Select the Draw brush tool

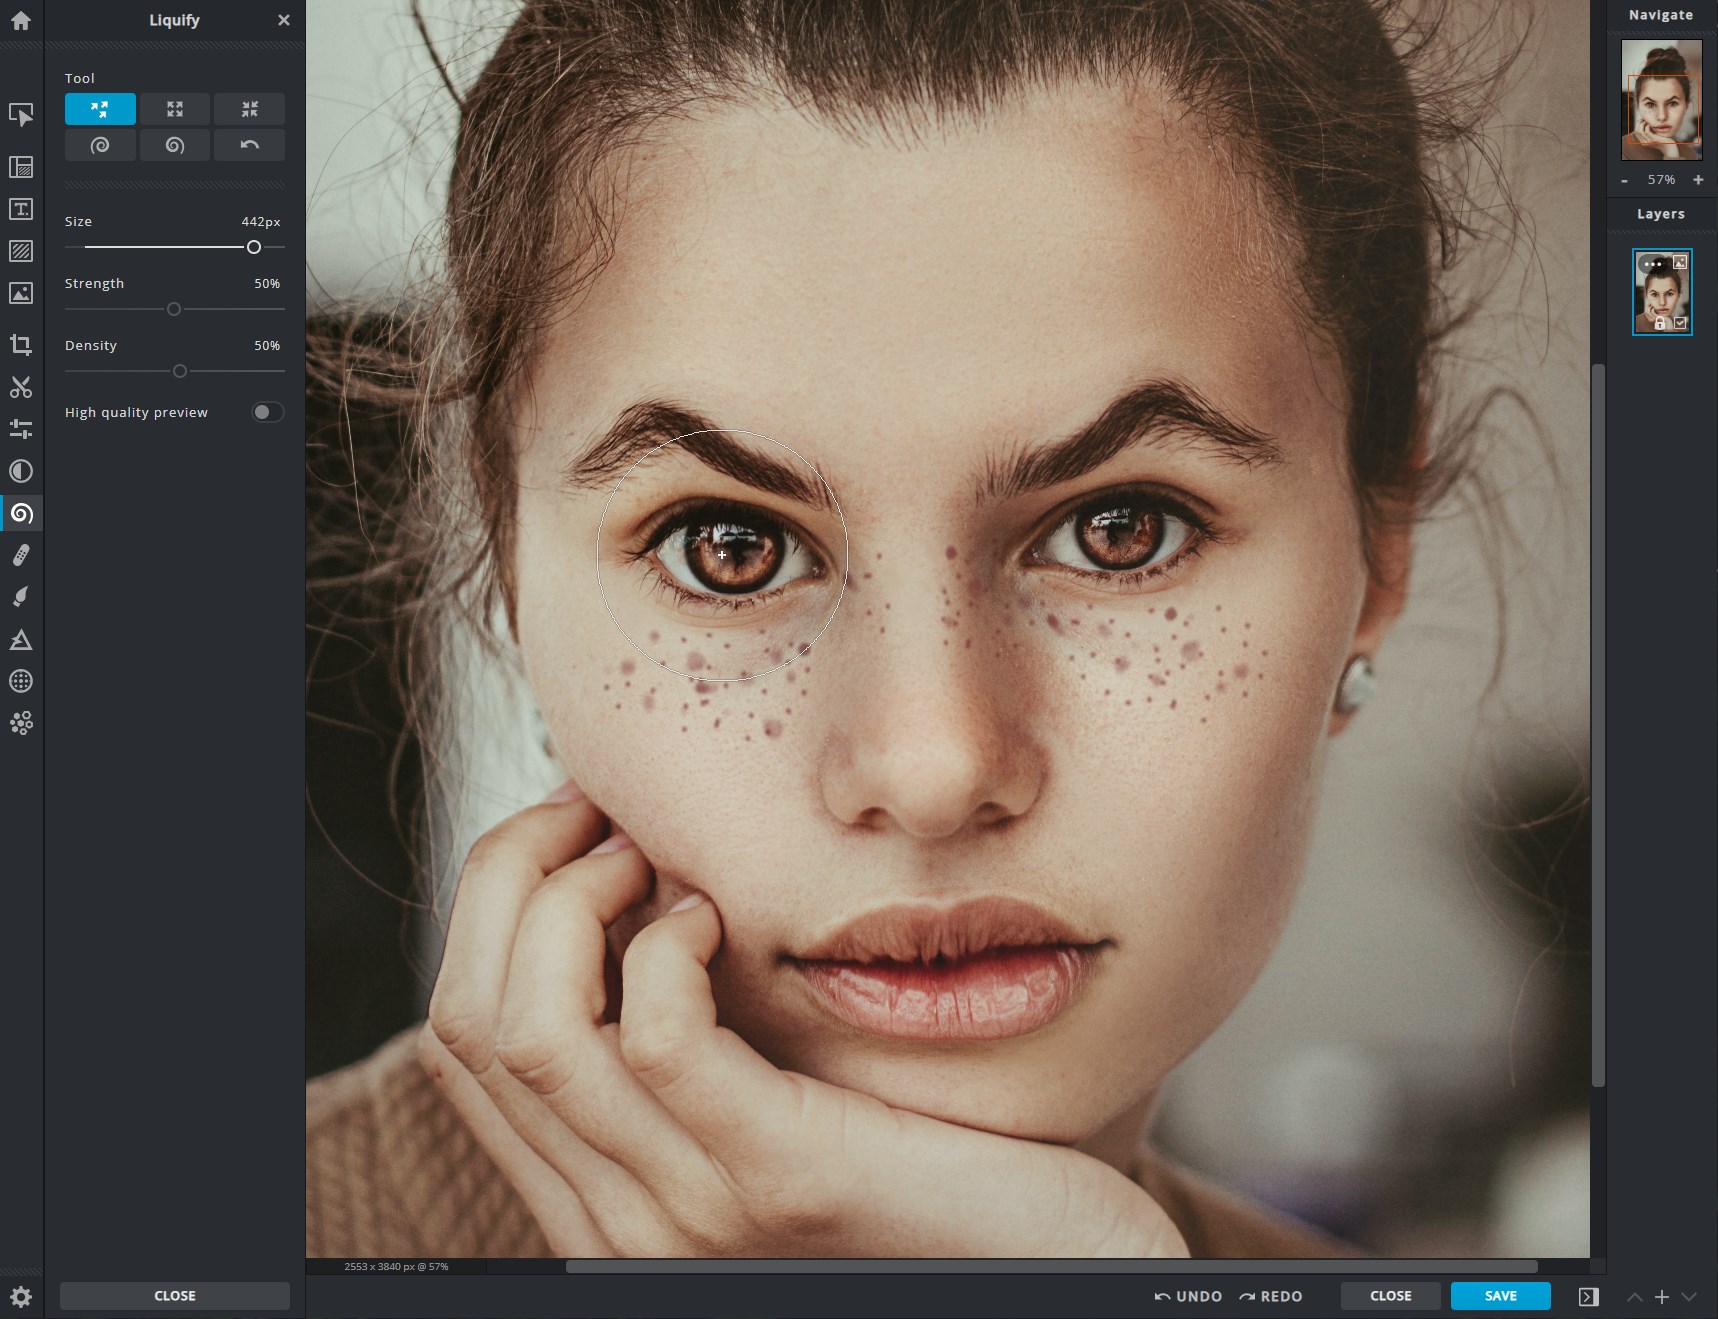pyautogui.click(x=21, y=595)
